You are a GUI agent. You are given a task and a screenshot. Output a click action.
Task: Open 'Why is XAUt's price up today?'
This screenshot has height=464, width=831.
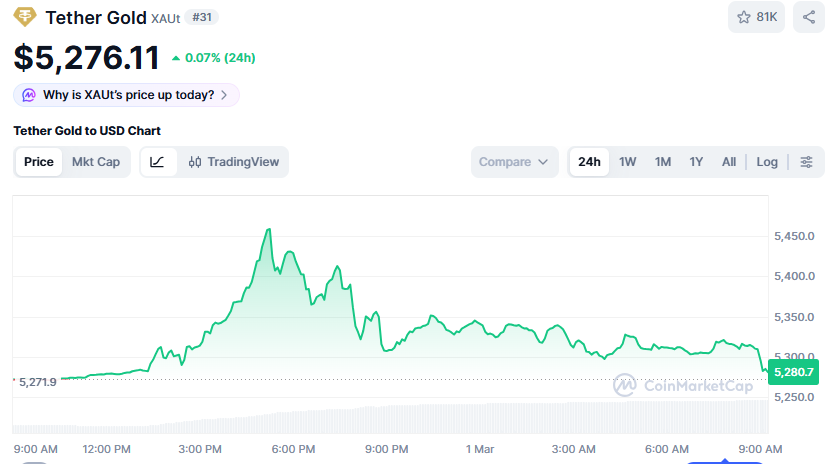point(126,95)
